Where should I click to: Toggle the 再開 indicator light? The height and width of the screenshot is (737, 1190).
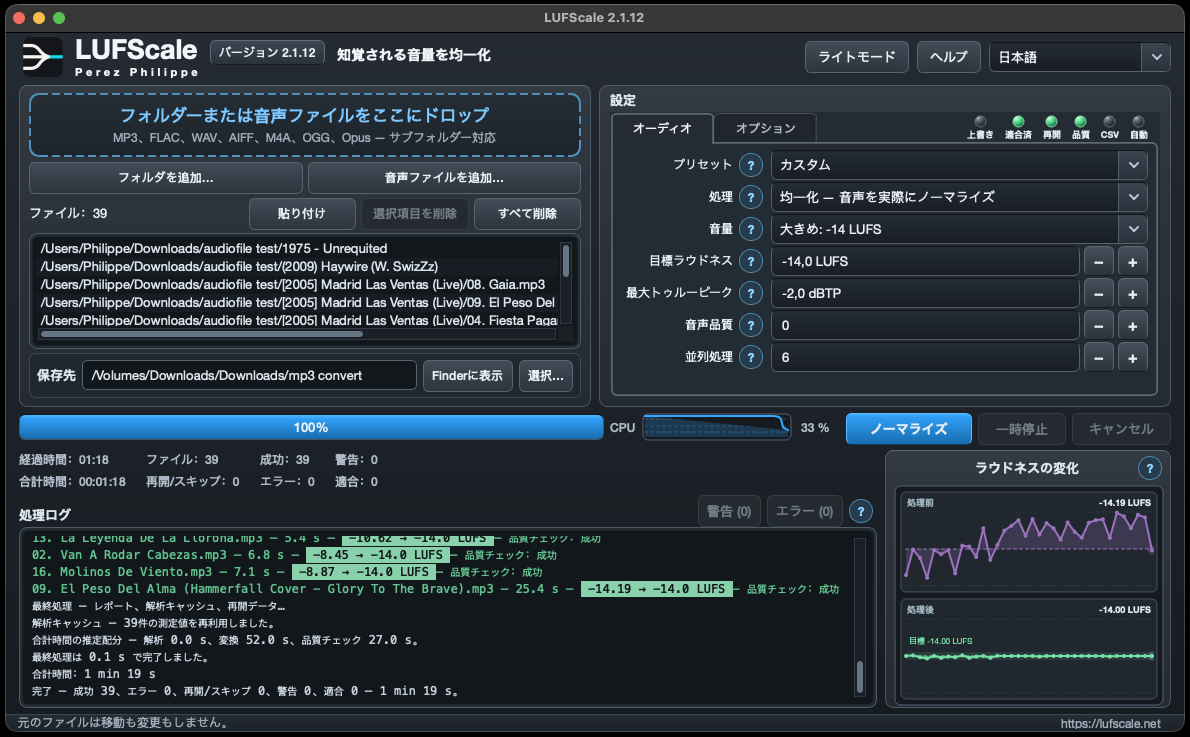pos(1051,121)
